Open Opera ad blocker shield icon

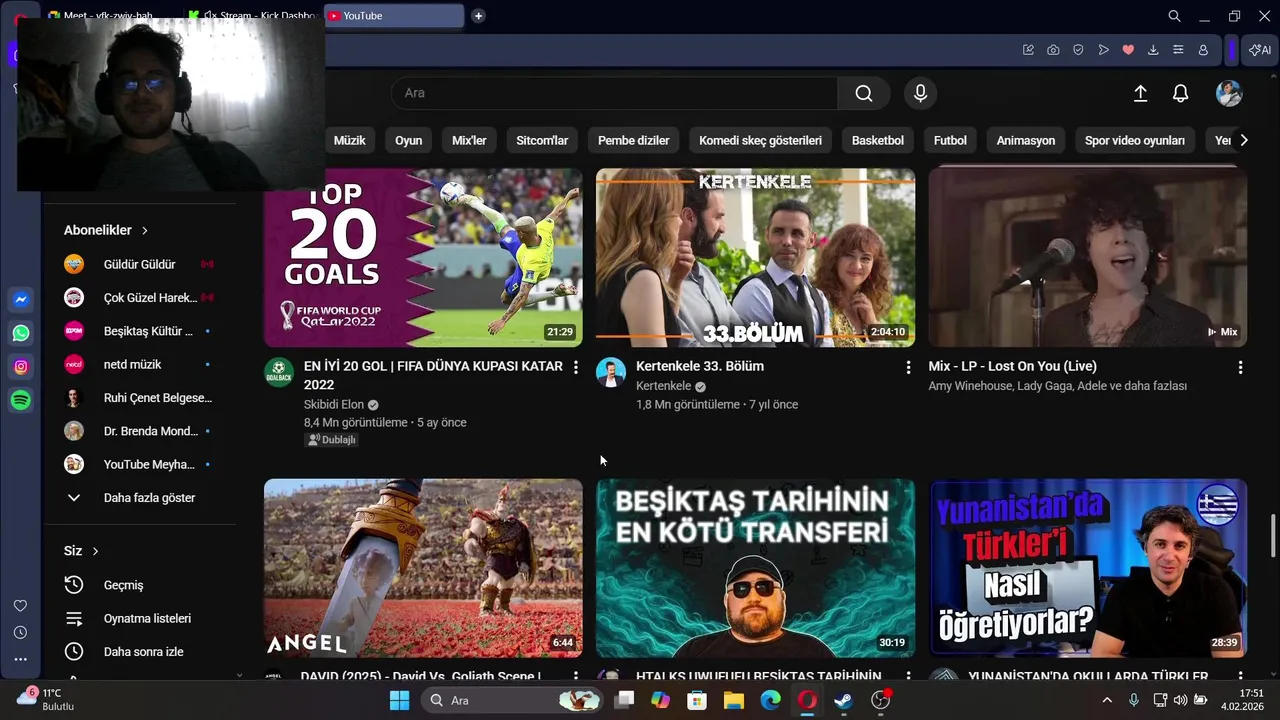coord(1078,50)
